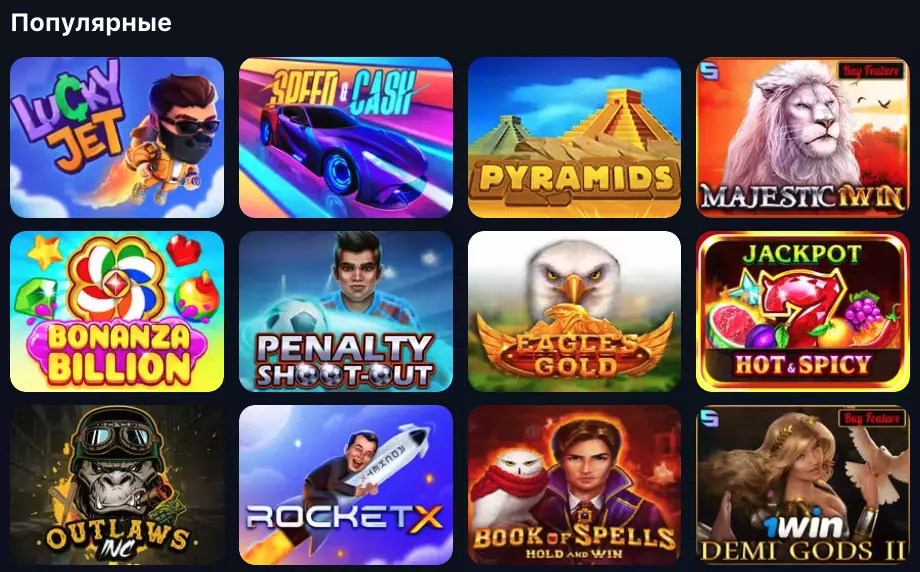920x572 pixels.
Task: Click Spinomenal logo on Demi Gods II tile
Action: pyautogui.click(x=709, y=418)
